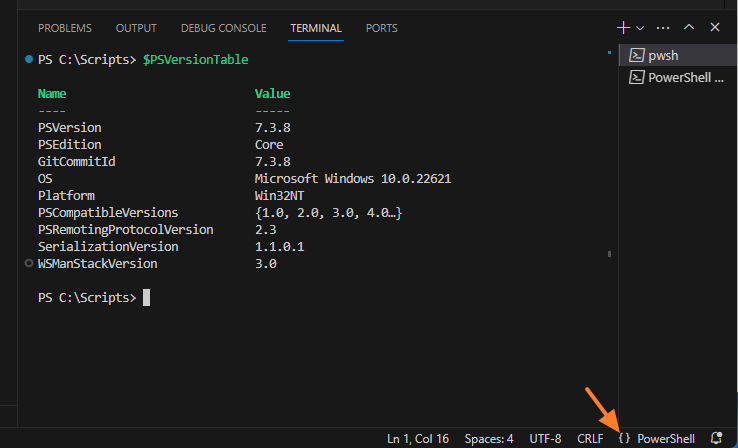Click the $PSVersionTable command text

pos(195,60)
